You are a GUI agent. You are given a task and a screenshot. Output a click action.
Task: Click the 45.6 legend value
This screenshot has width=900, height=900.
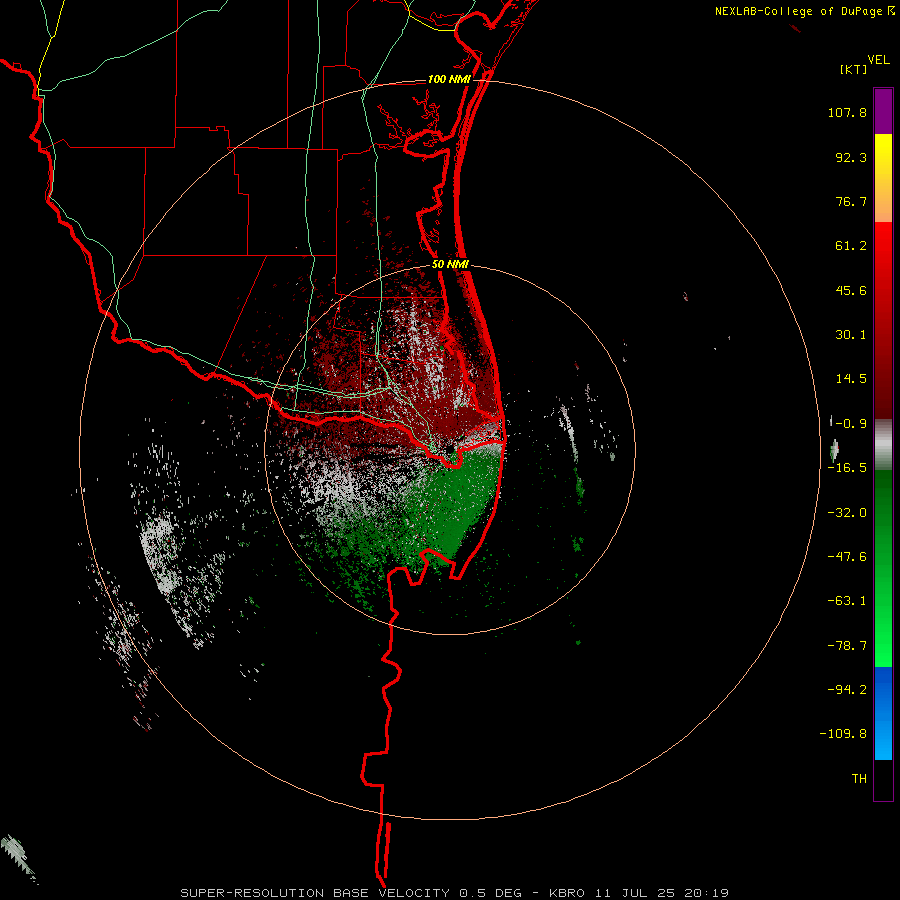pos(851,290)
